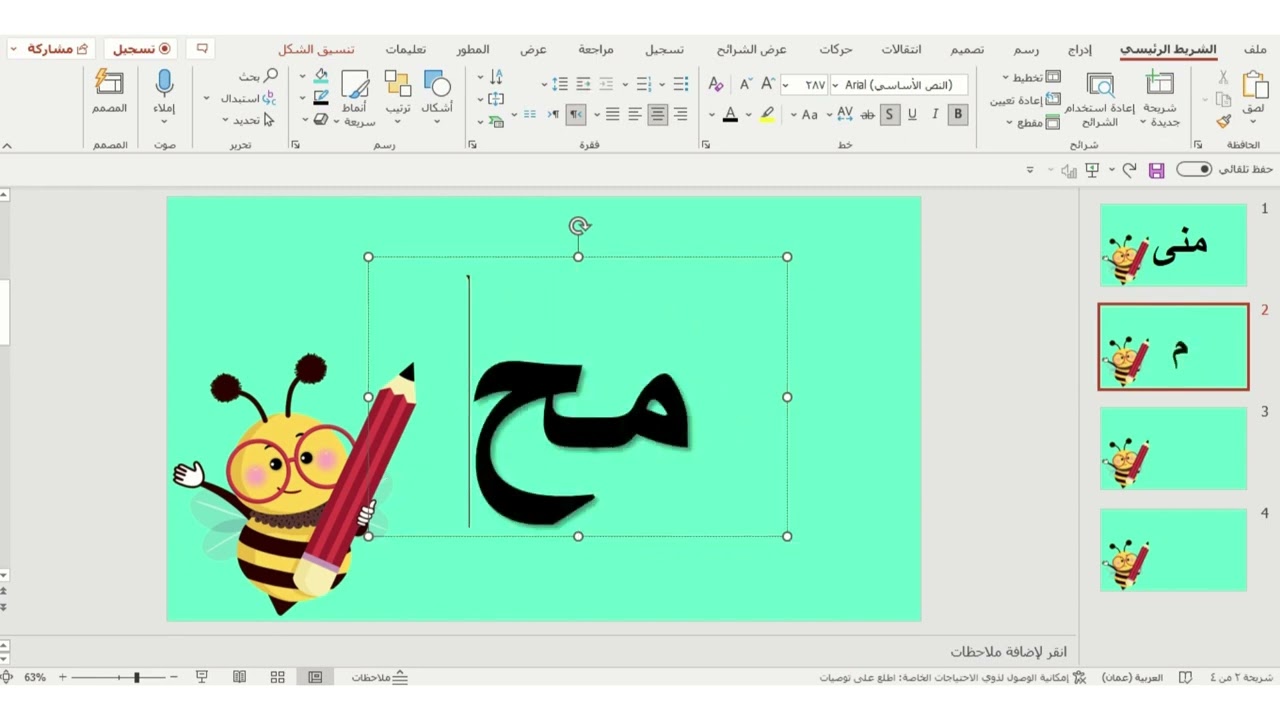Switch to Reading view icon
This screenshot has height=720, width=1280.
click(239, 677)
